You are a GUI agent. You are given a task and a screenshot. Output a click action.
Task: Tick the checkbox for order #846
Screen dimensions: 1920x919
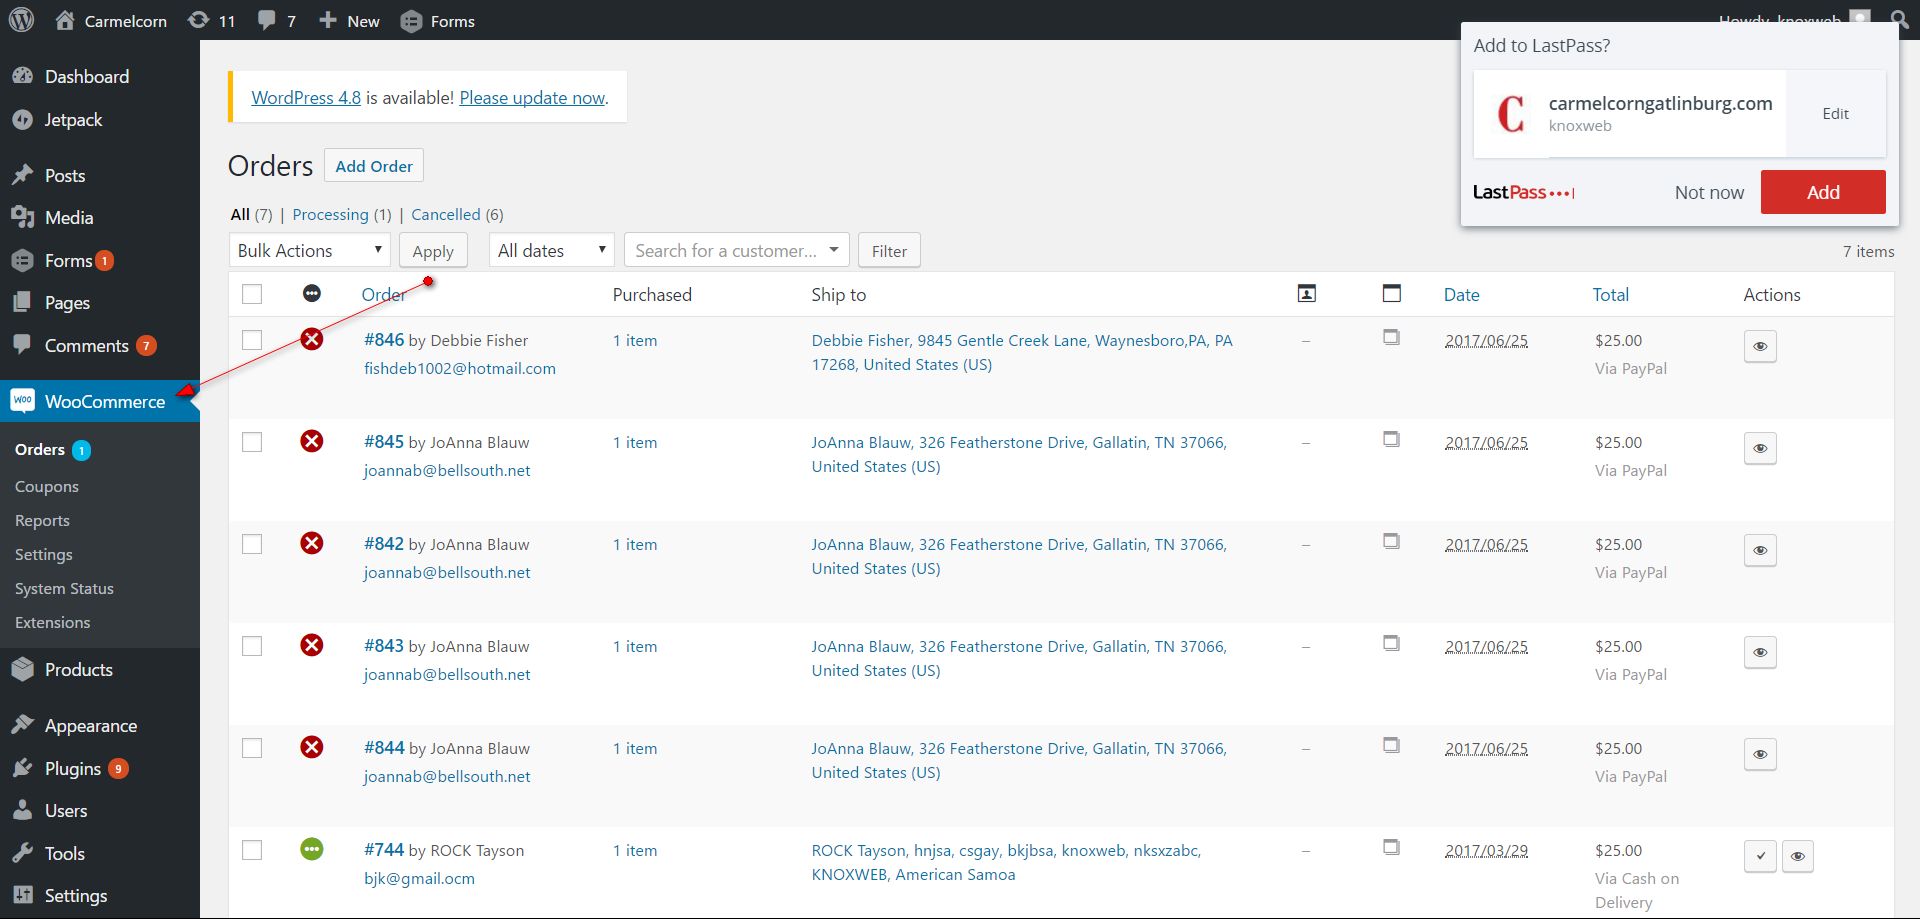point(252,340)
